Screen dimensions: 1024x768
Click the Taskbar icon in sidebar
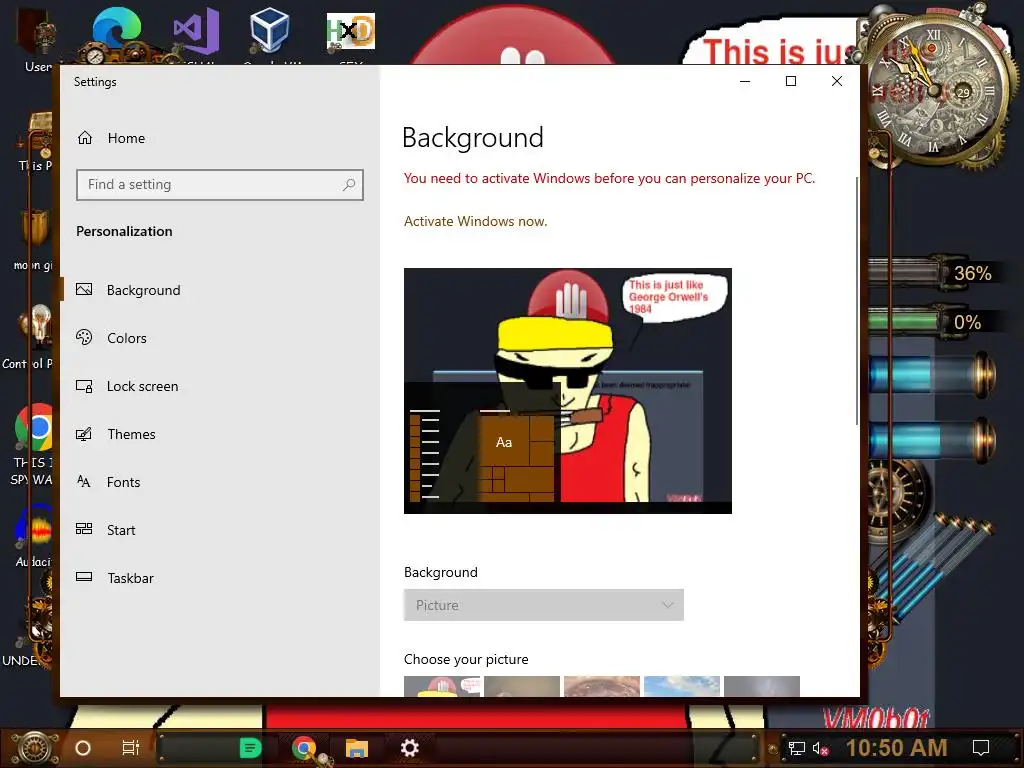tap(84, 577)
